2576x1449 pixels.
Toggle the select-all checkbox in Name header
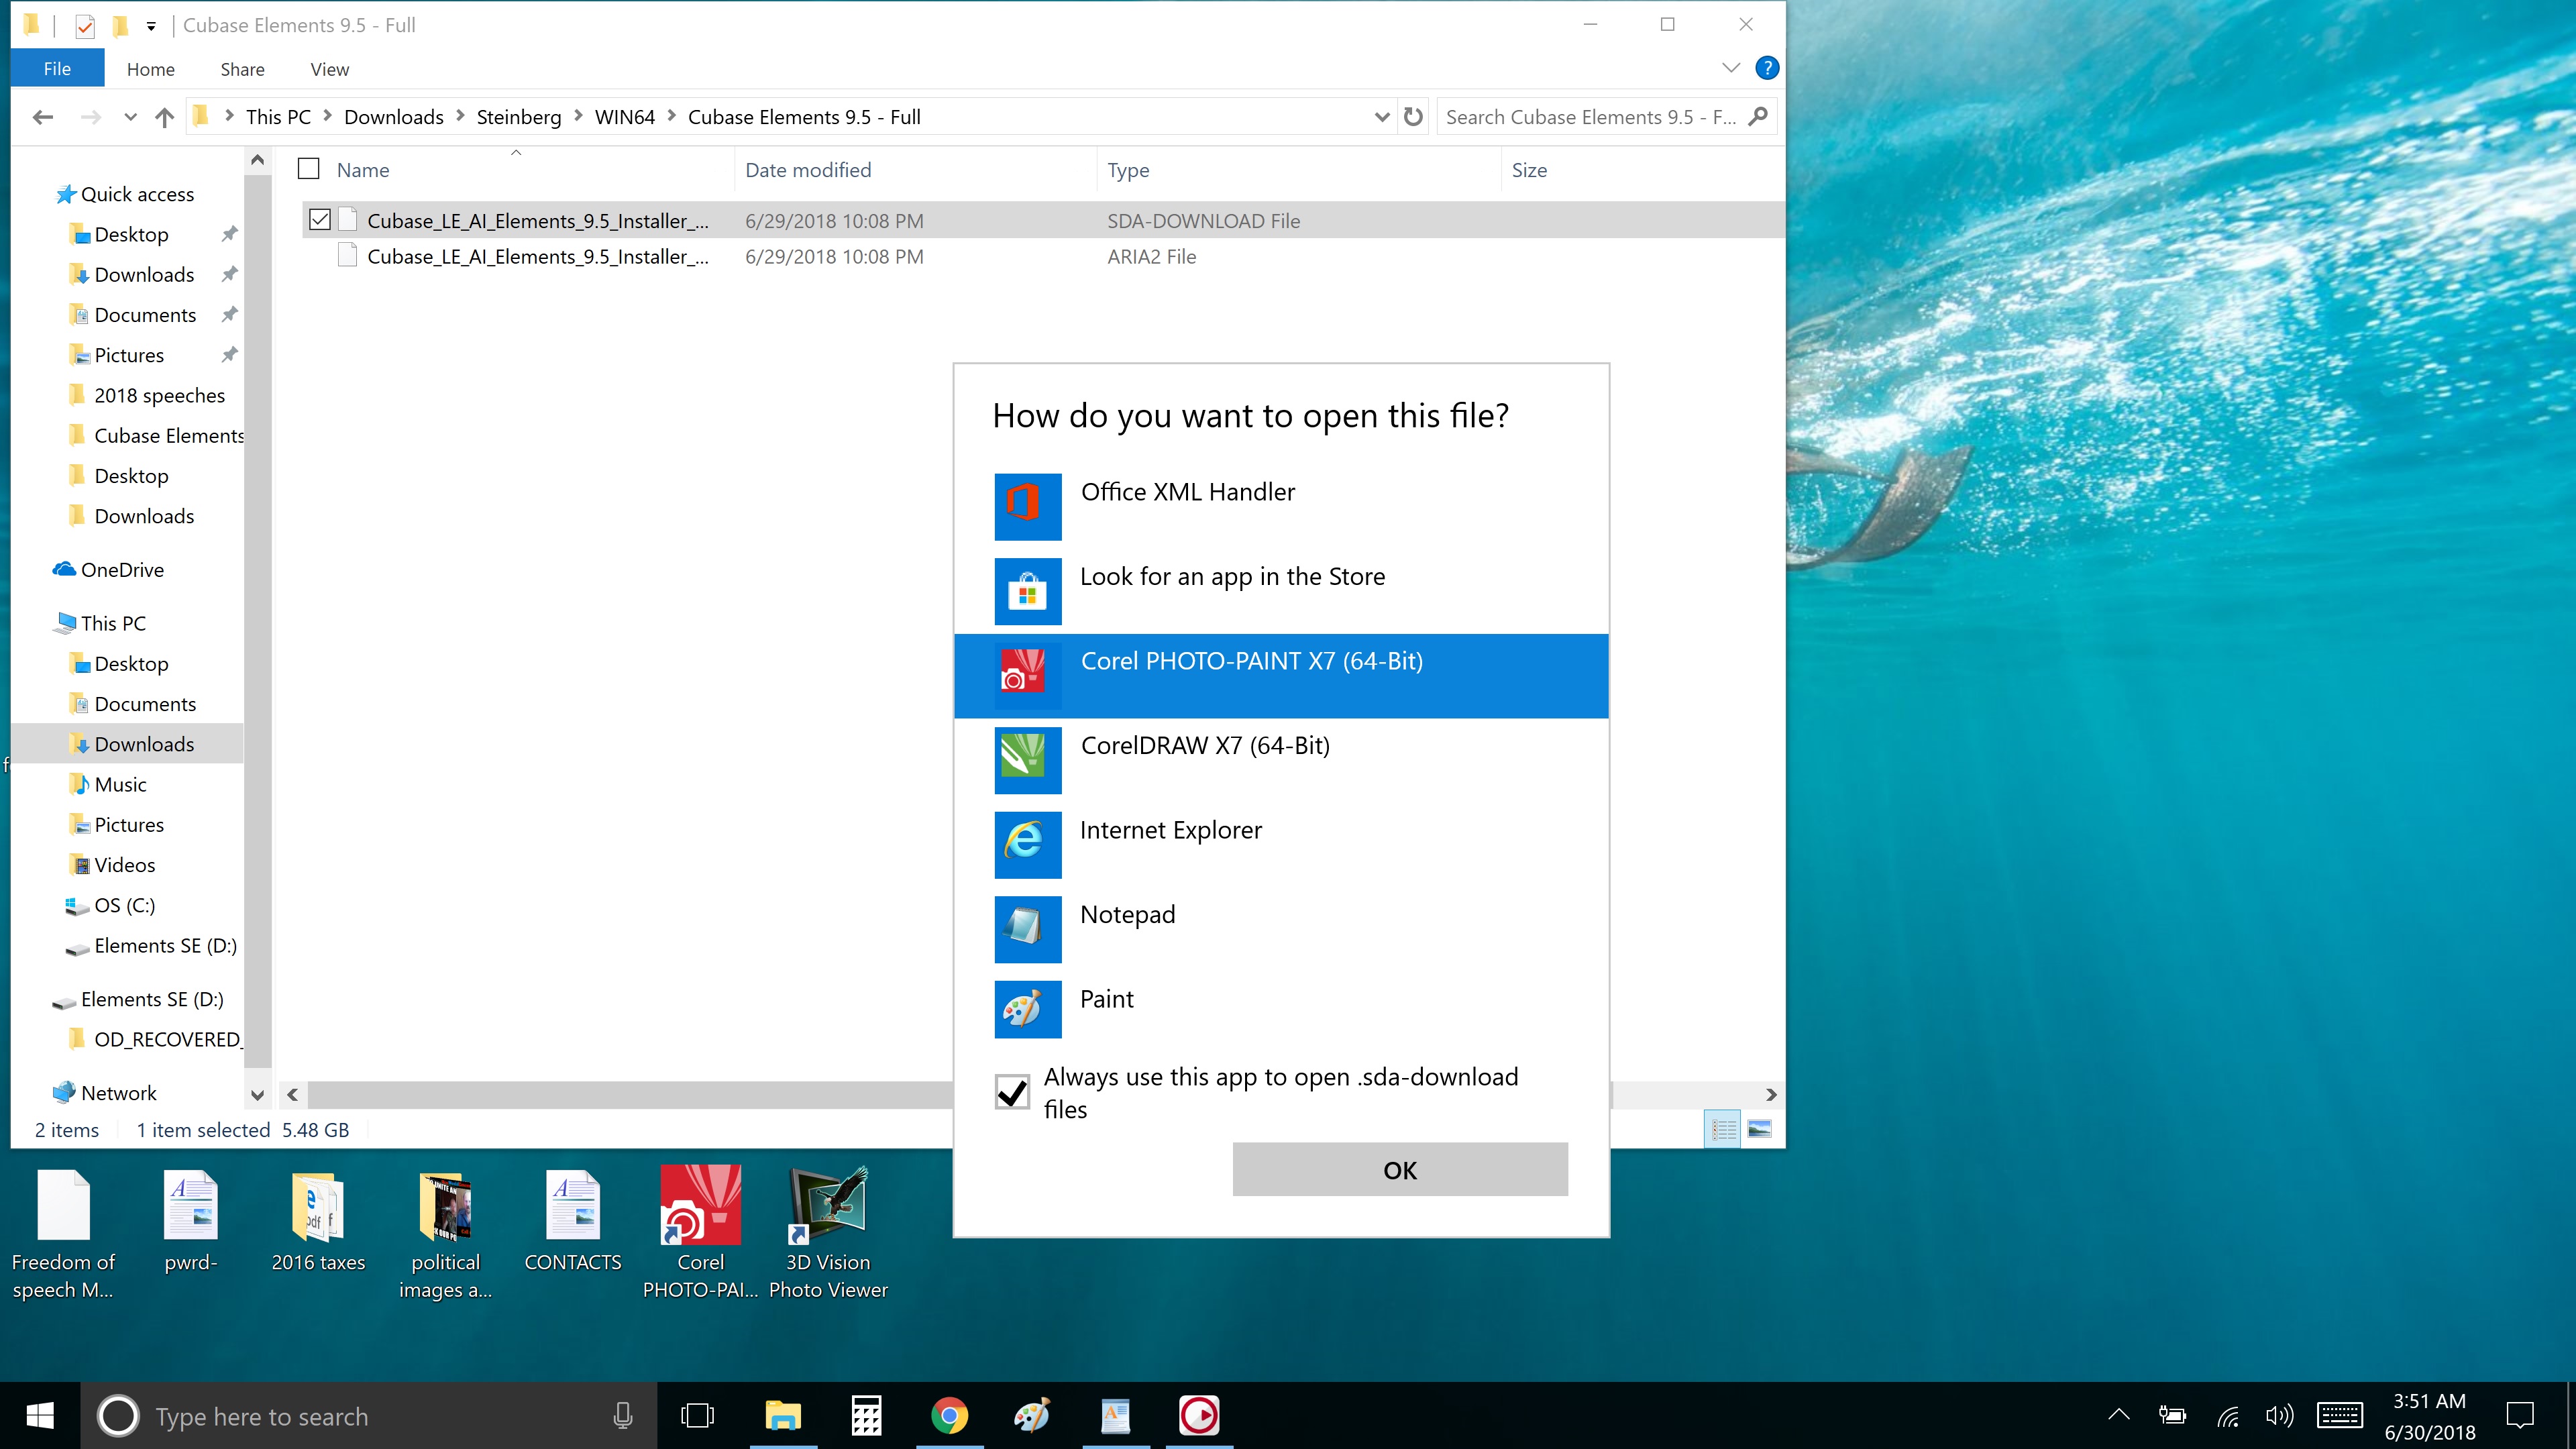(309, 169)
